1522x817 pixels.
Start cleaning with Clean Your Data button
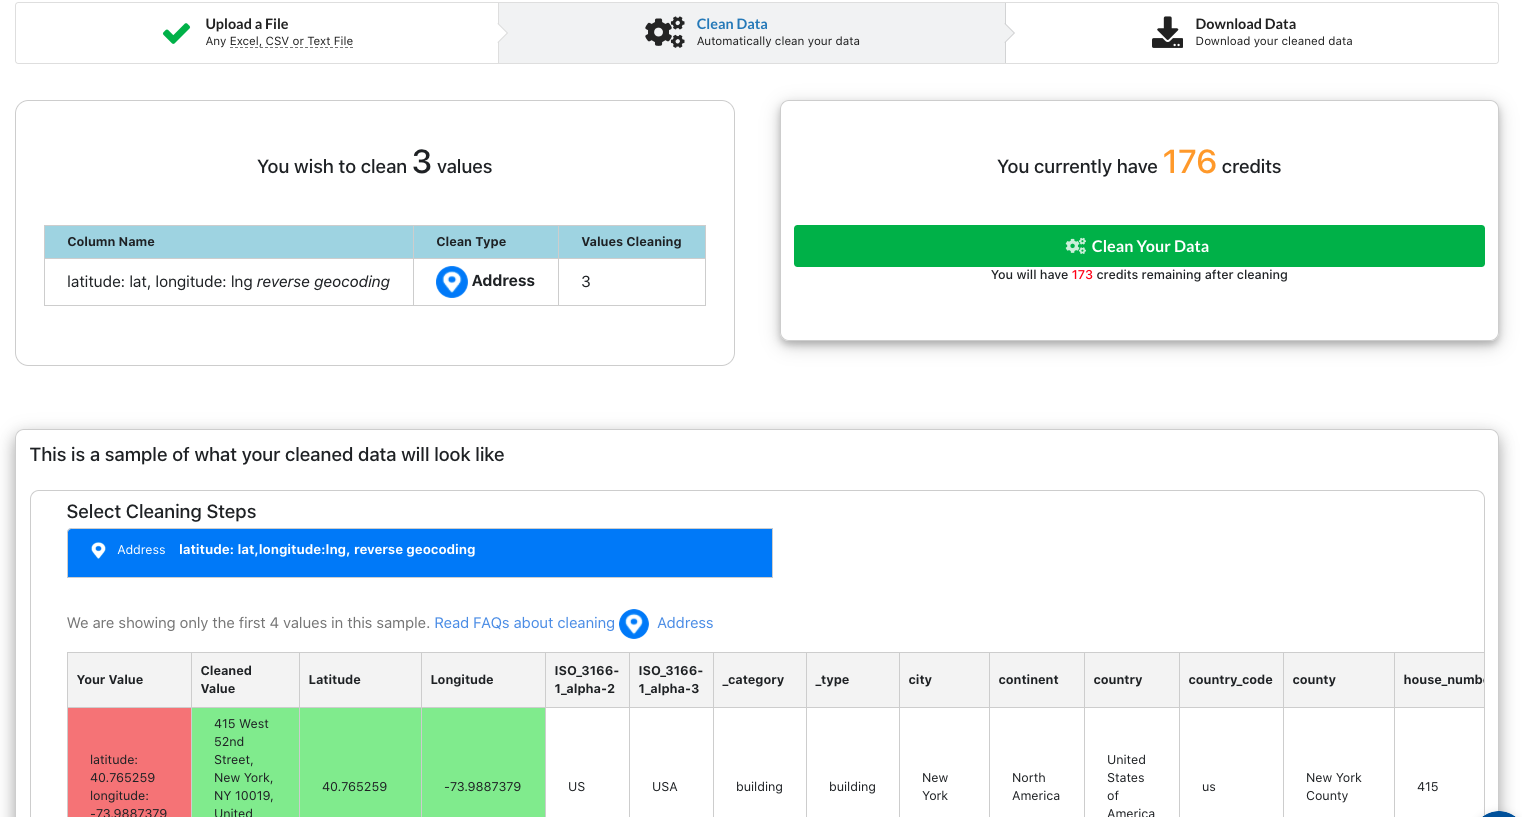click(1139, 246)
